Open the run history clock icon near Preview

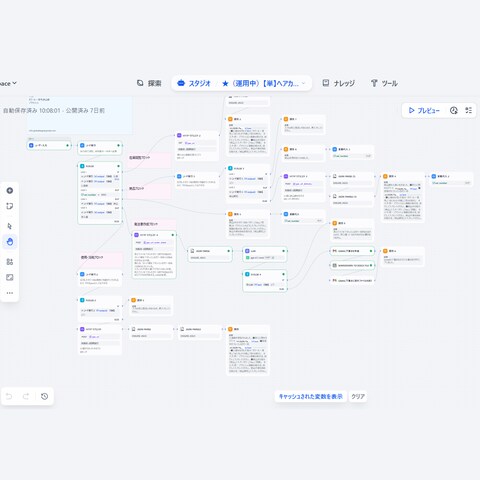coord(453,110)
